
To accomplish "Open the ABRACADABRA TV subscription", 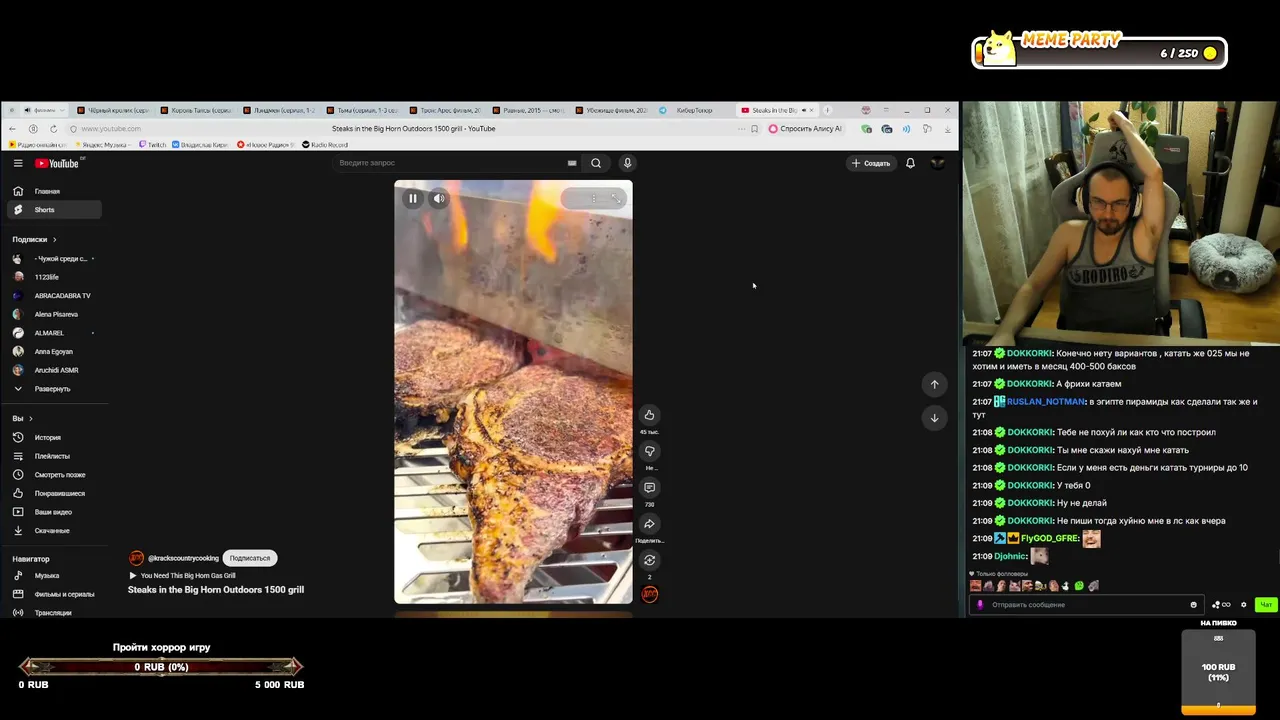I will [x=54, y=296].
